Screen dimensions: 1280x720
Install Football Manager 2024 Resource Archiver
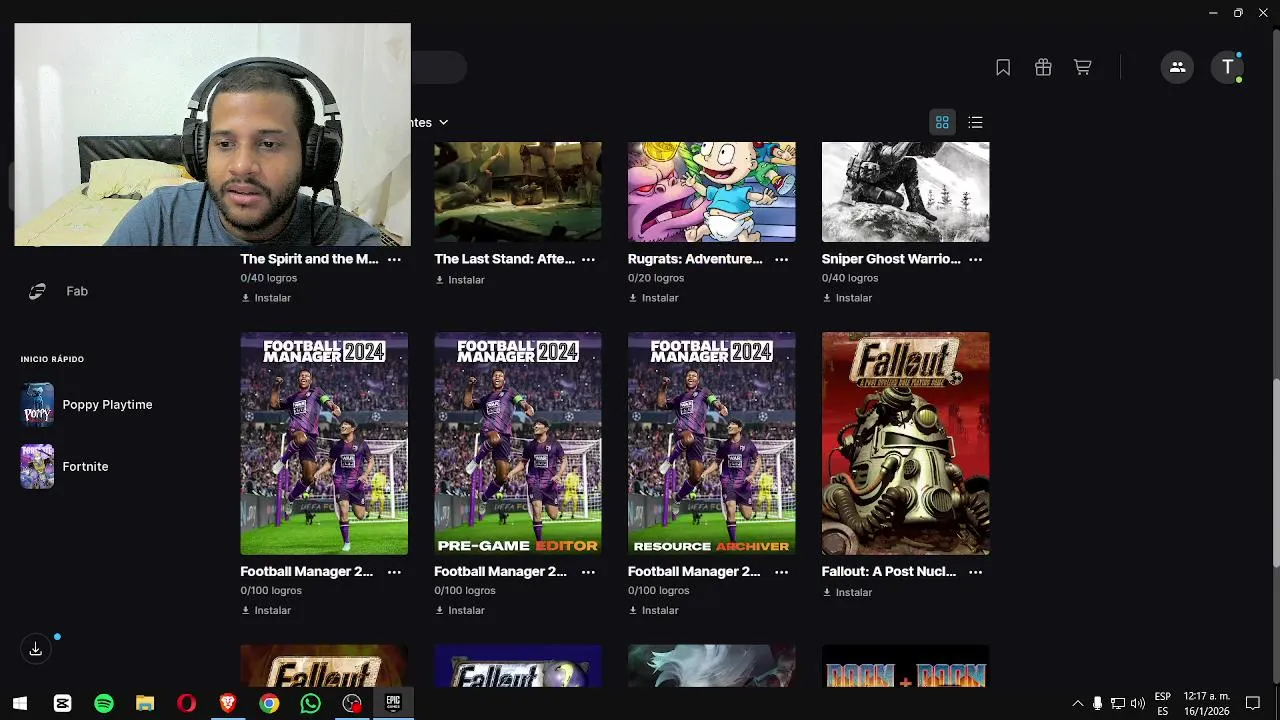(653, 610)
